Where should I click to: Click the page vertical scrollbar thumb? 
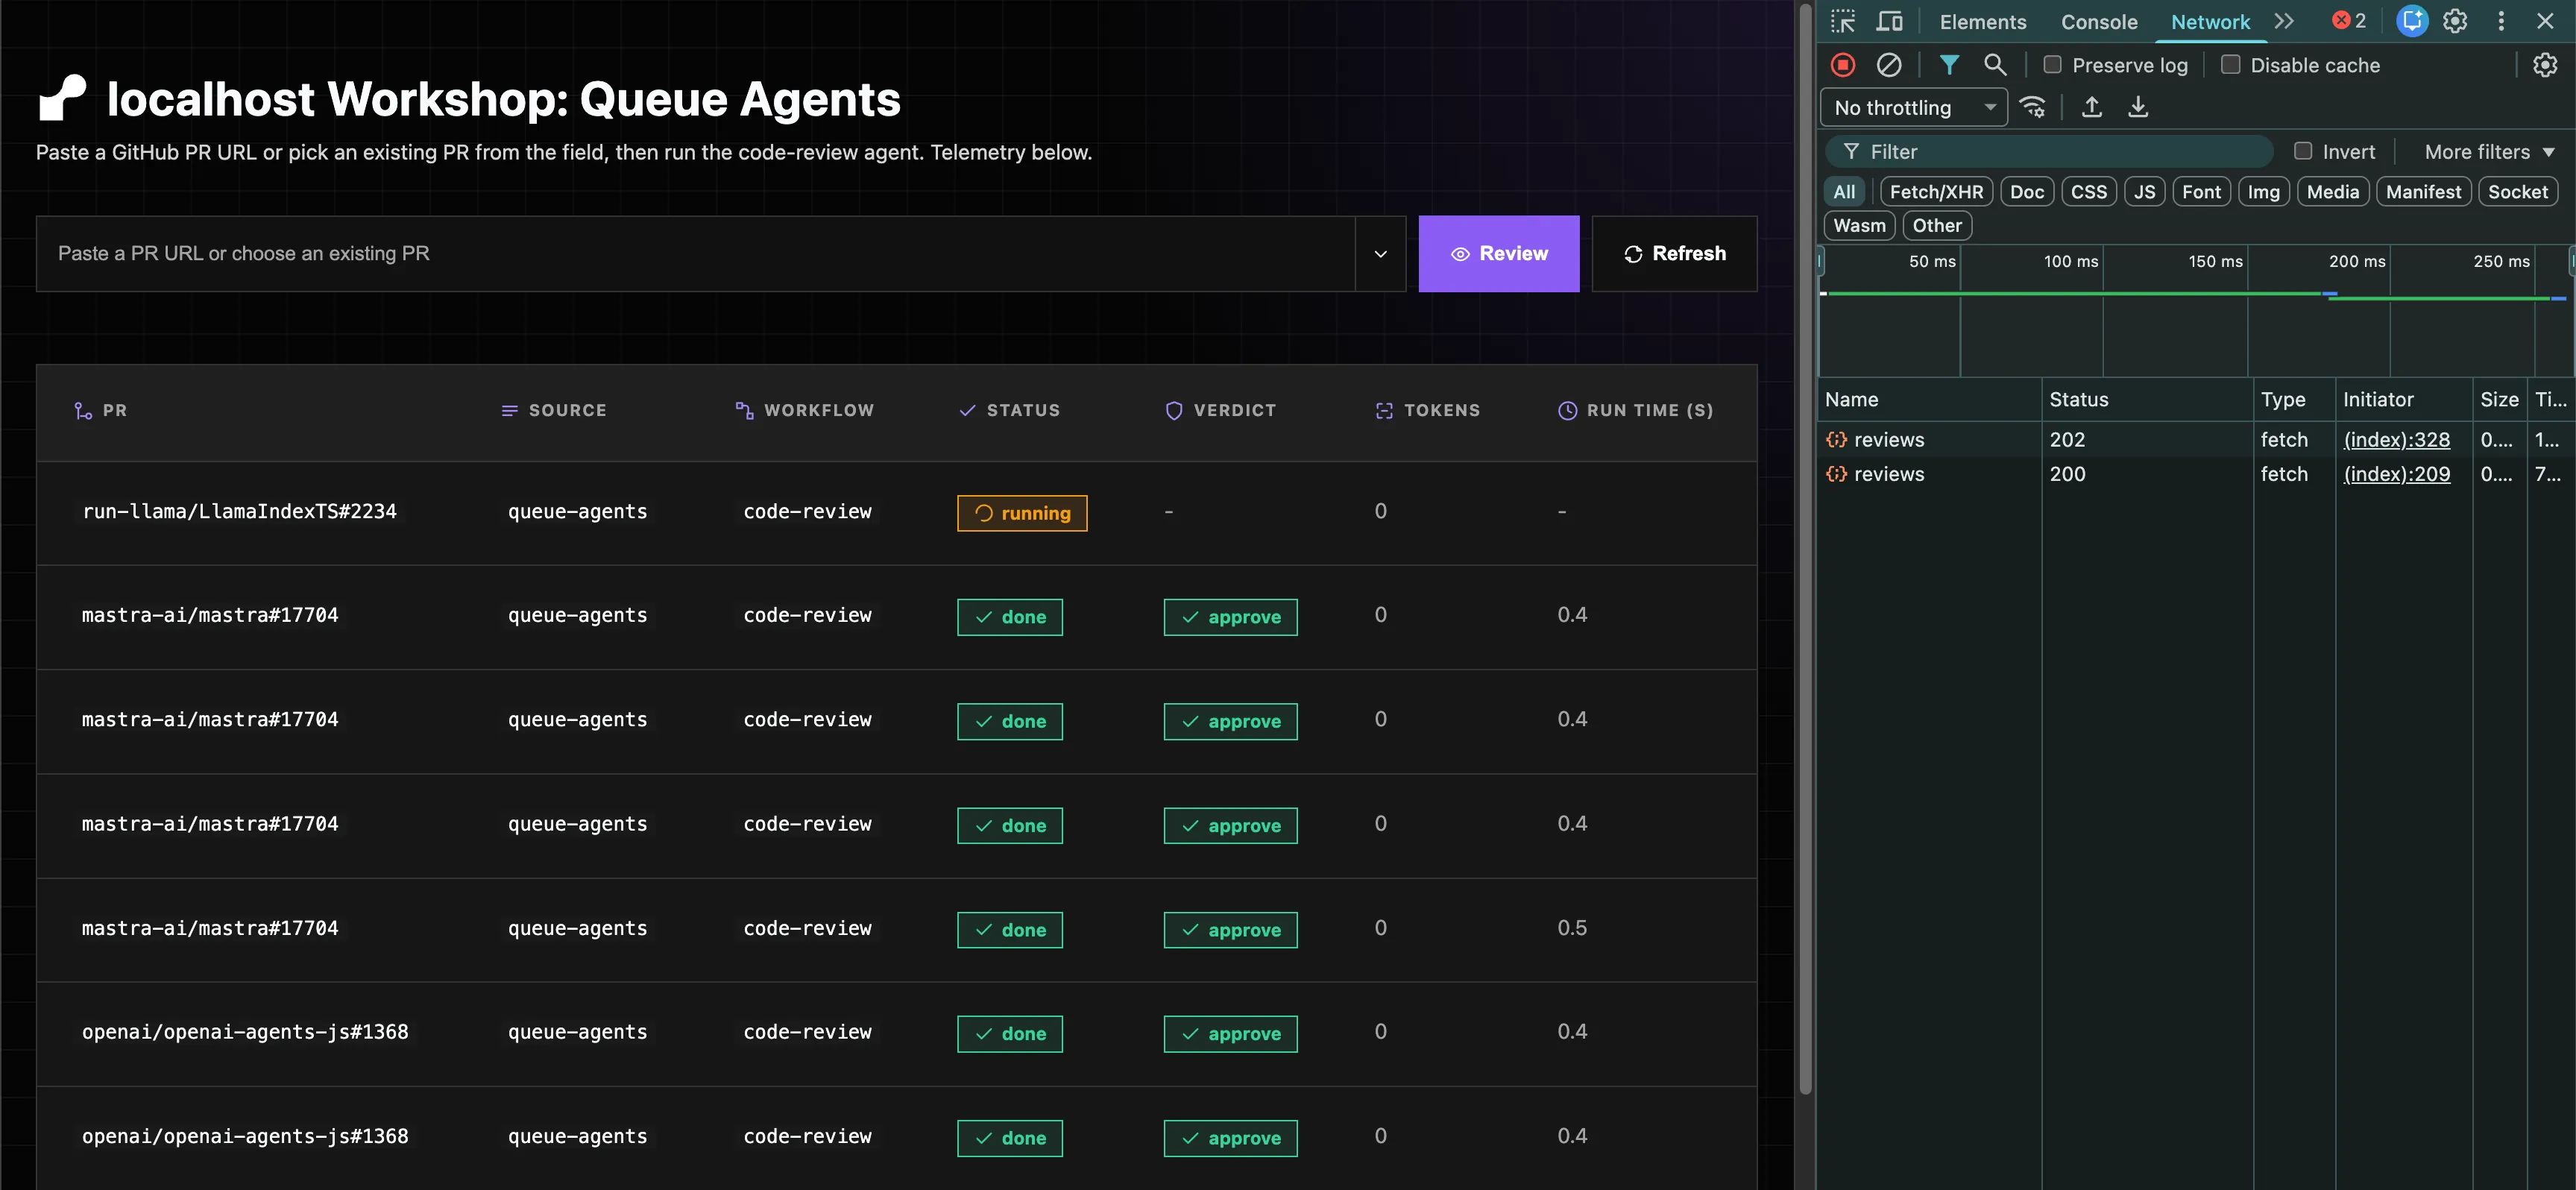1804,548
